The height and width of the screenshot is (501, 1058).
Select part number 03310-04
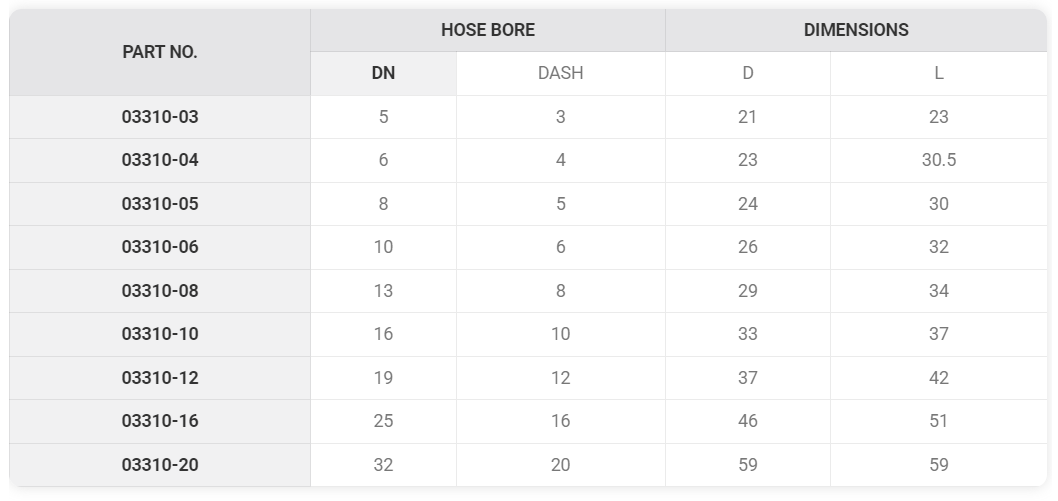point(160,160)
